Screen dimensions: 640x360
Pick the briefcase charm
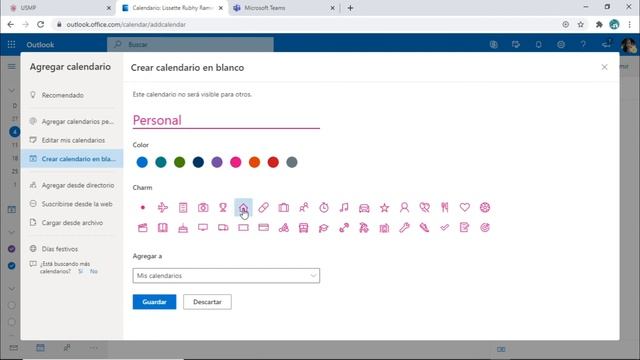click(x=283, y=207)
